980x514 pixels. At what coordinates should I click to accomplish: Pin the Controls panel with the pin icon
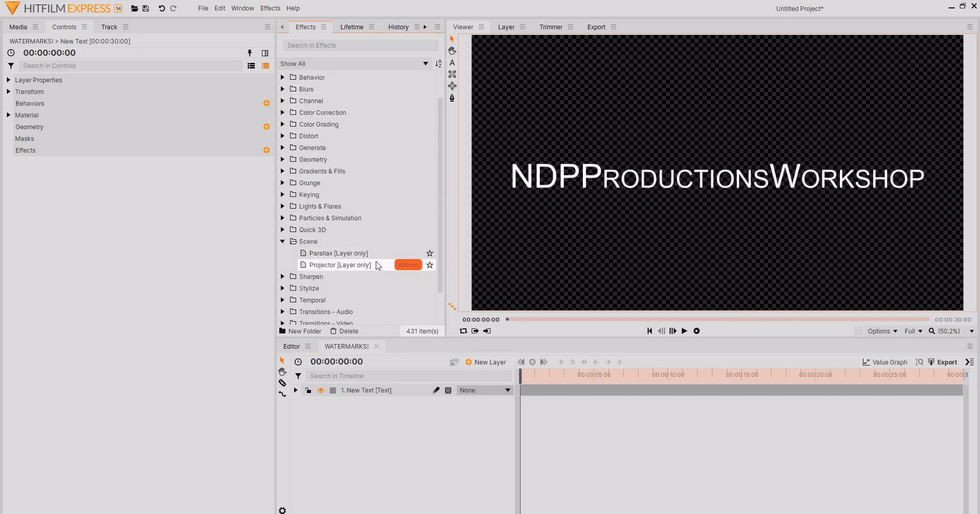249,53
